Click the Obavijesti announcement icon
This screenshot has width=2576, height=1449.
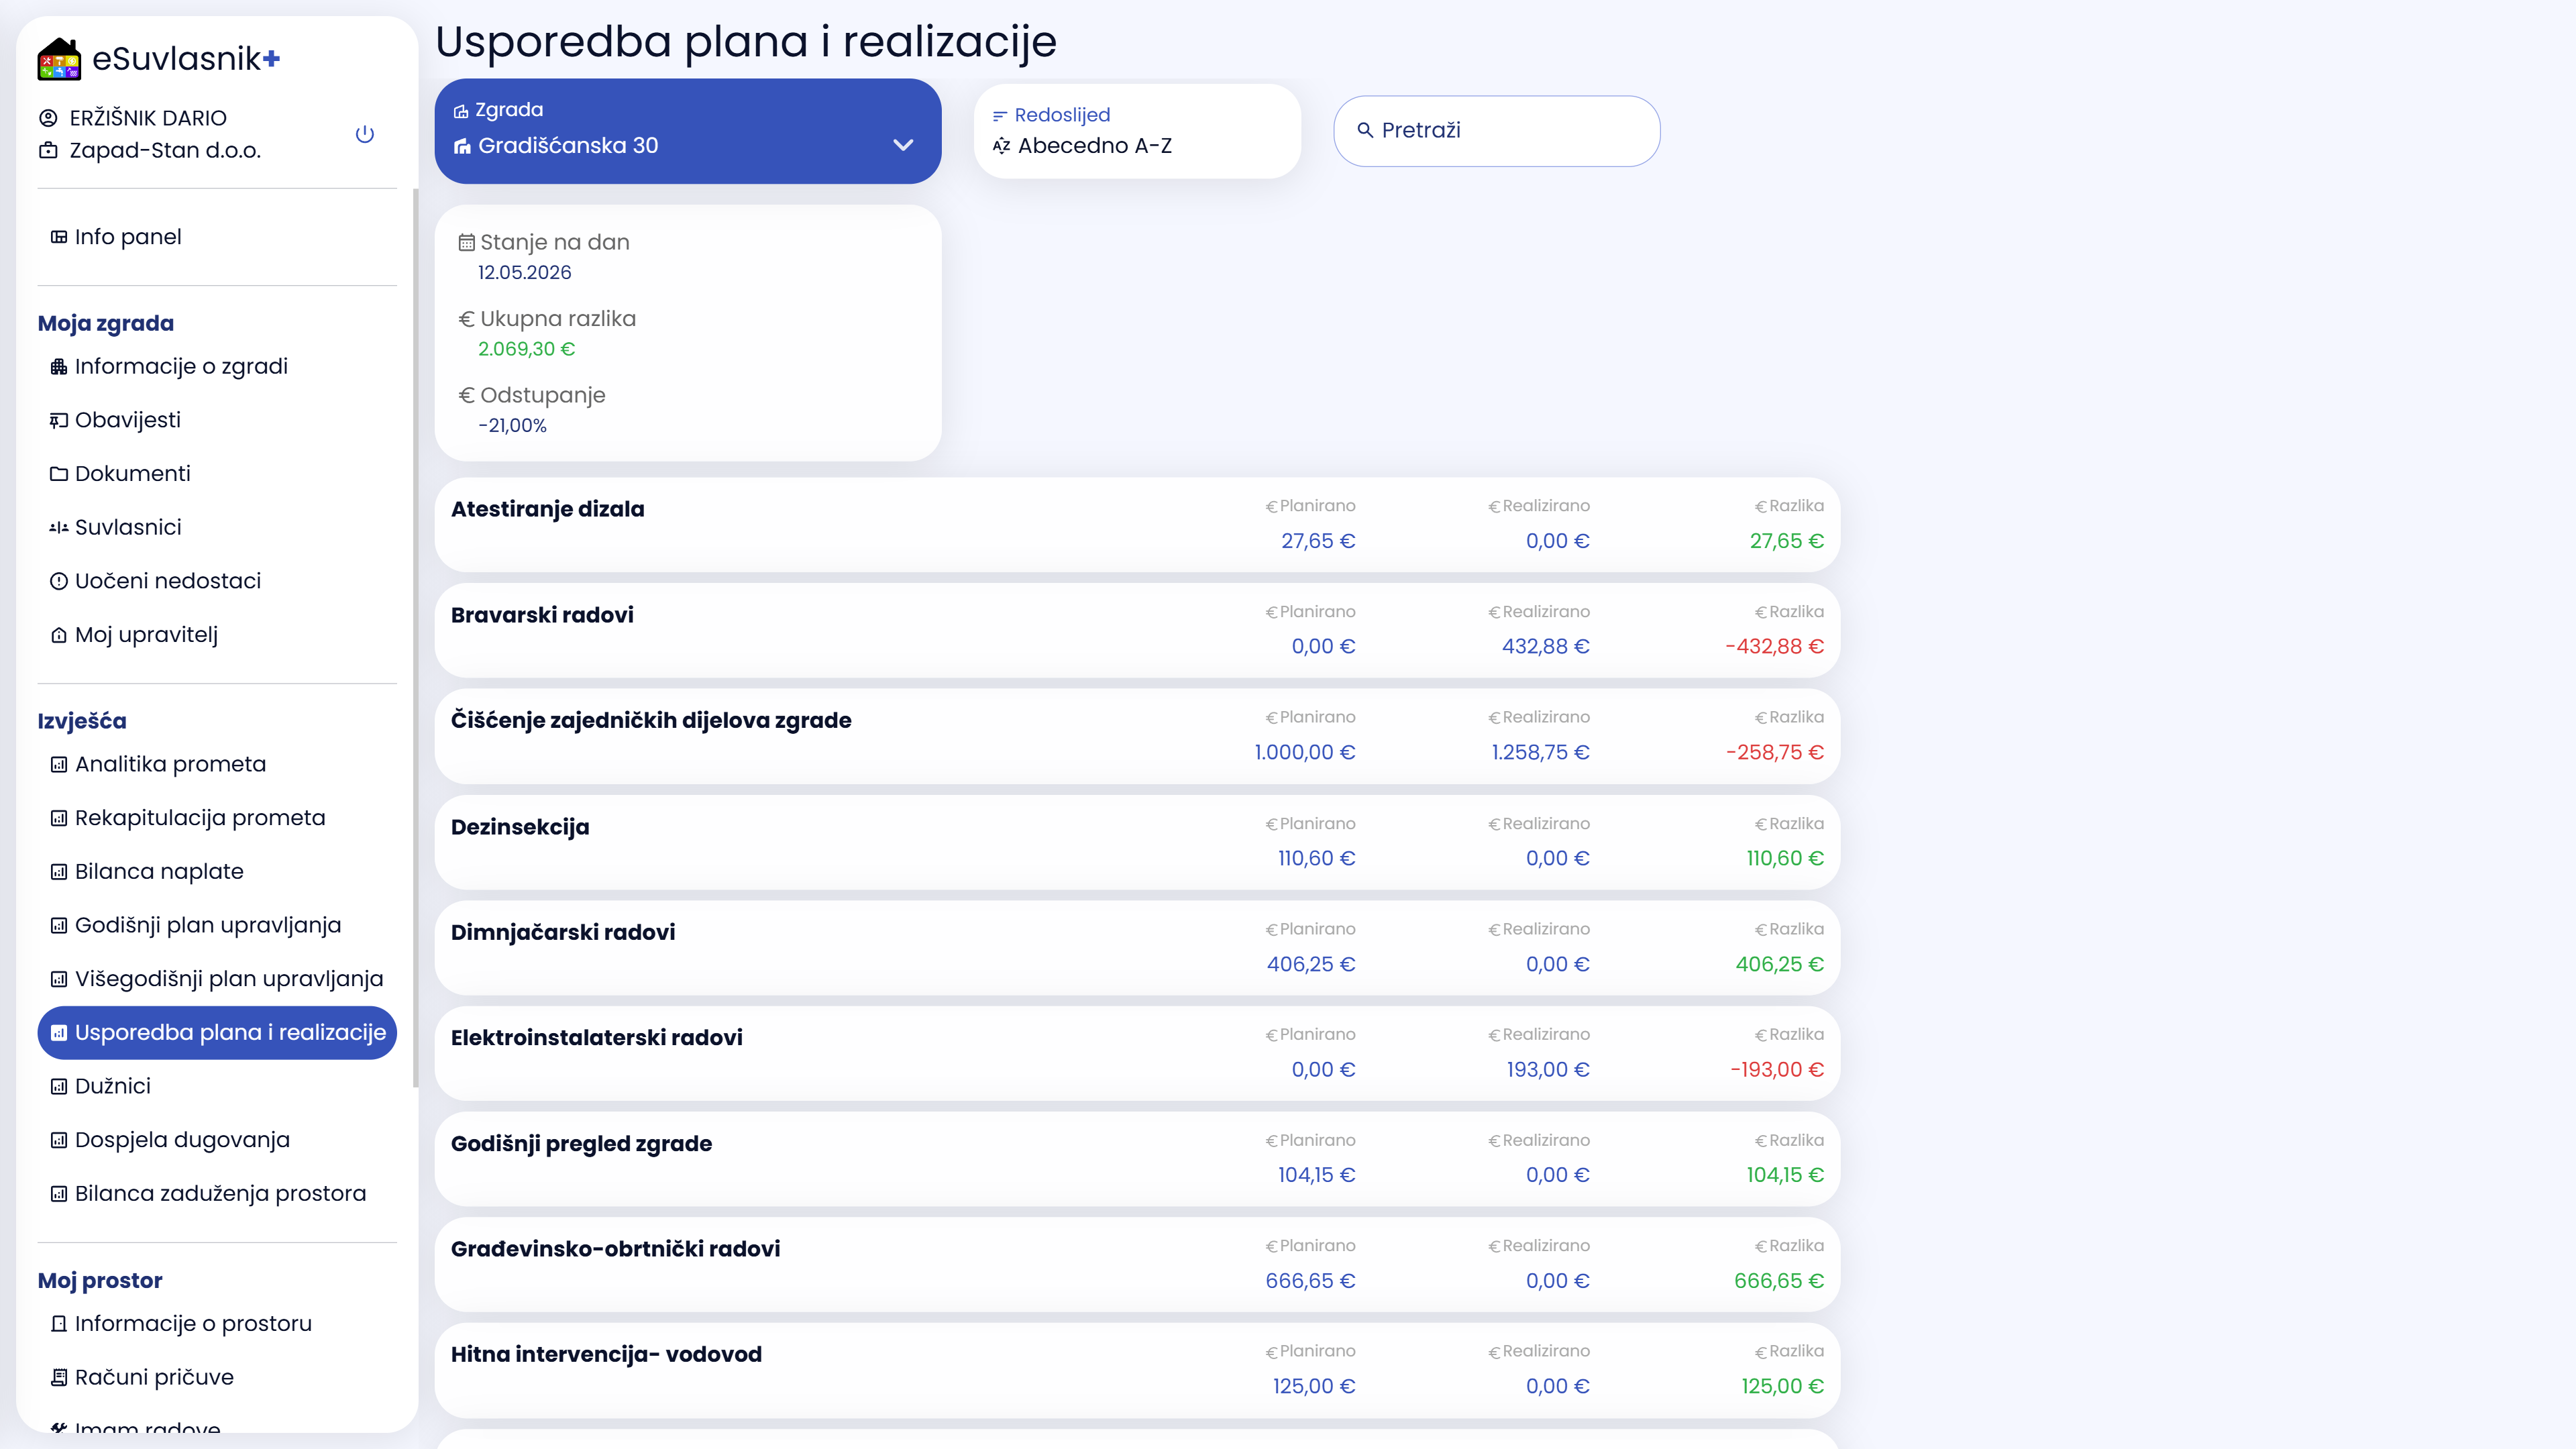point(59,421)
